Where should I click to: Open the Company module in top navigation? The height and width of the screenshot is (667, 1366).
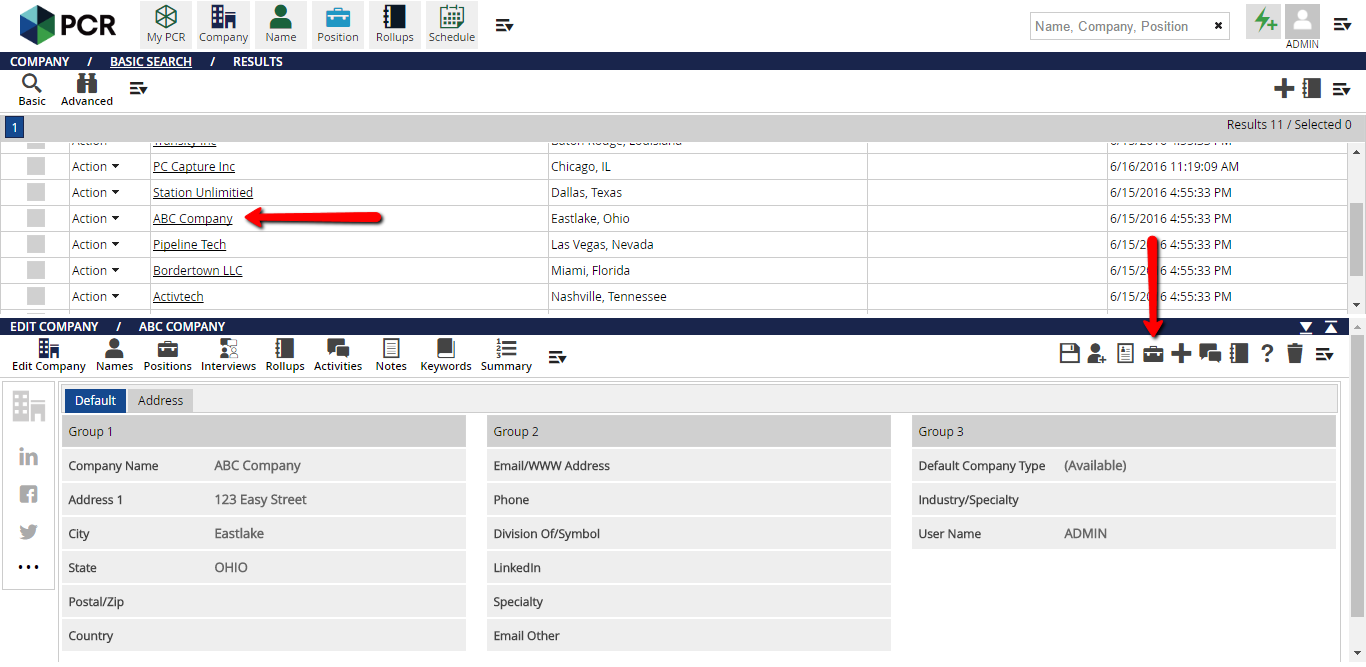pyautogui.click(x=223, y=25)
